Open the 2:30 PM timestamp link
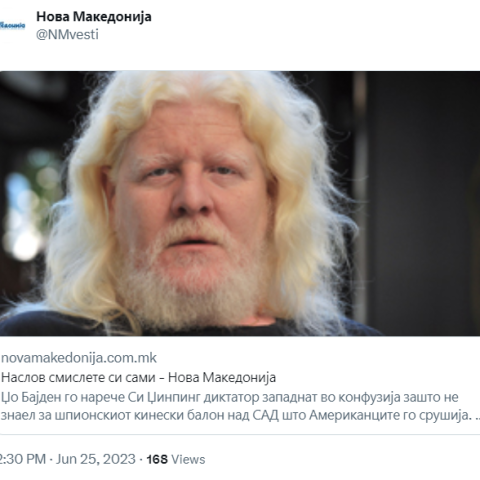The height and width of the screenshot is (480, 480). point(23,459)
